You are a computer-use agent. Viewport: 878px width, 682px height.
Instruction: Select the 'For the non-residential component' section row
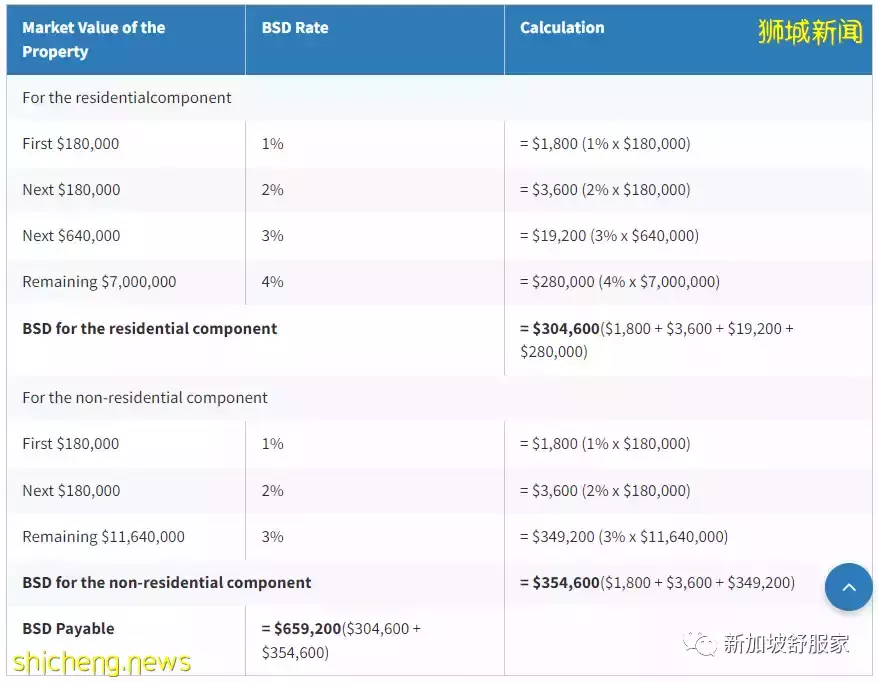click(145, 398)
